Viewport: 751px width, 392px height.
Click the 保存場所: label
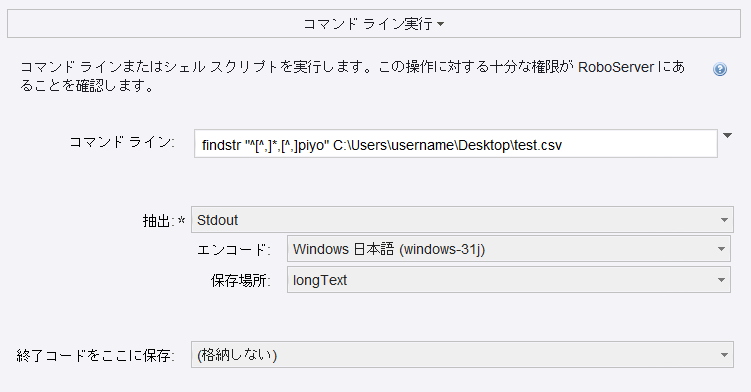pyautogui.click(x=240, y=280)
